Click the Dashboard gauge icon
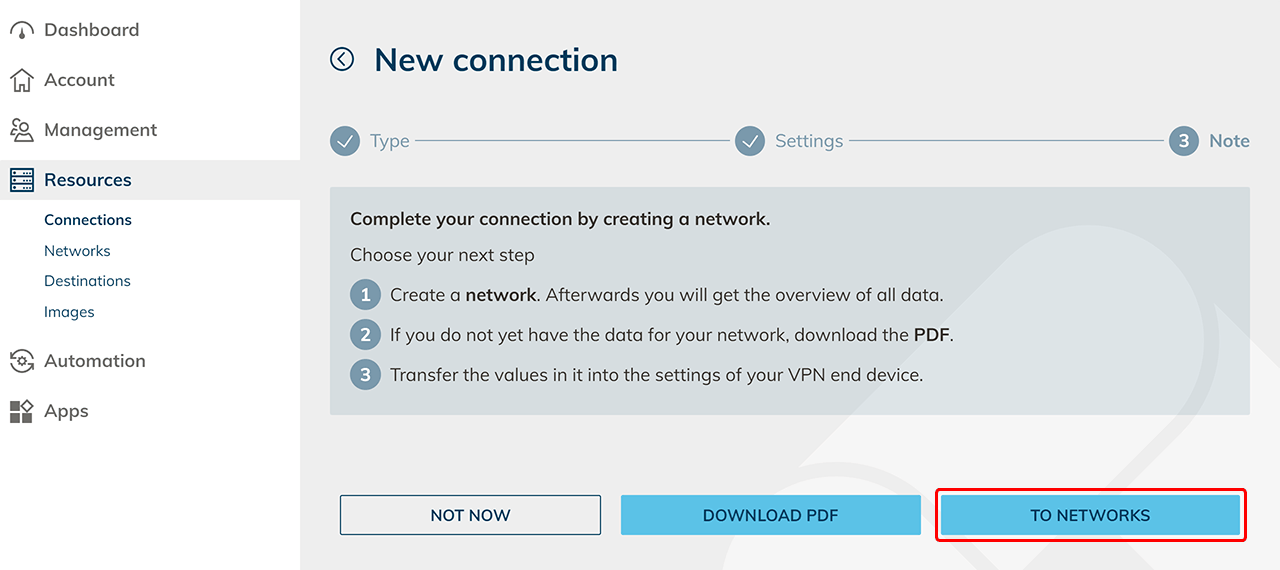The height and width of the screenshot is (570, 1280). coord(21,31)
